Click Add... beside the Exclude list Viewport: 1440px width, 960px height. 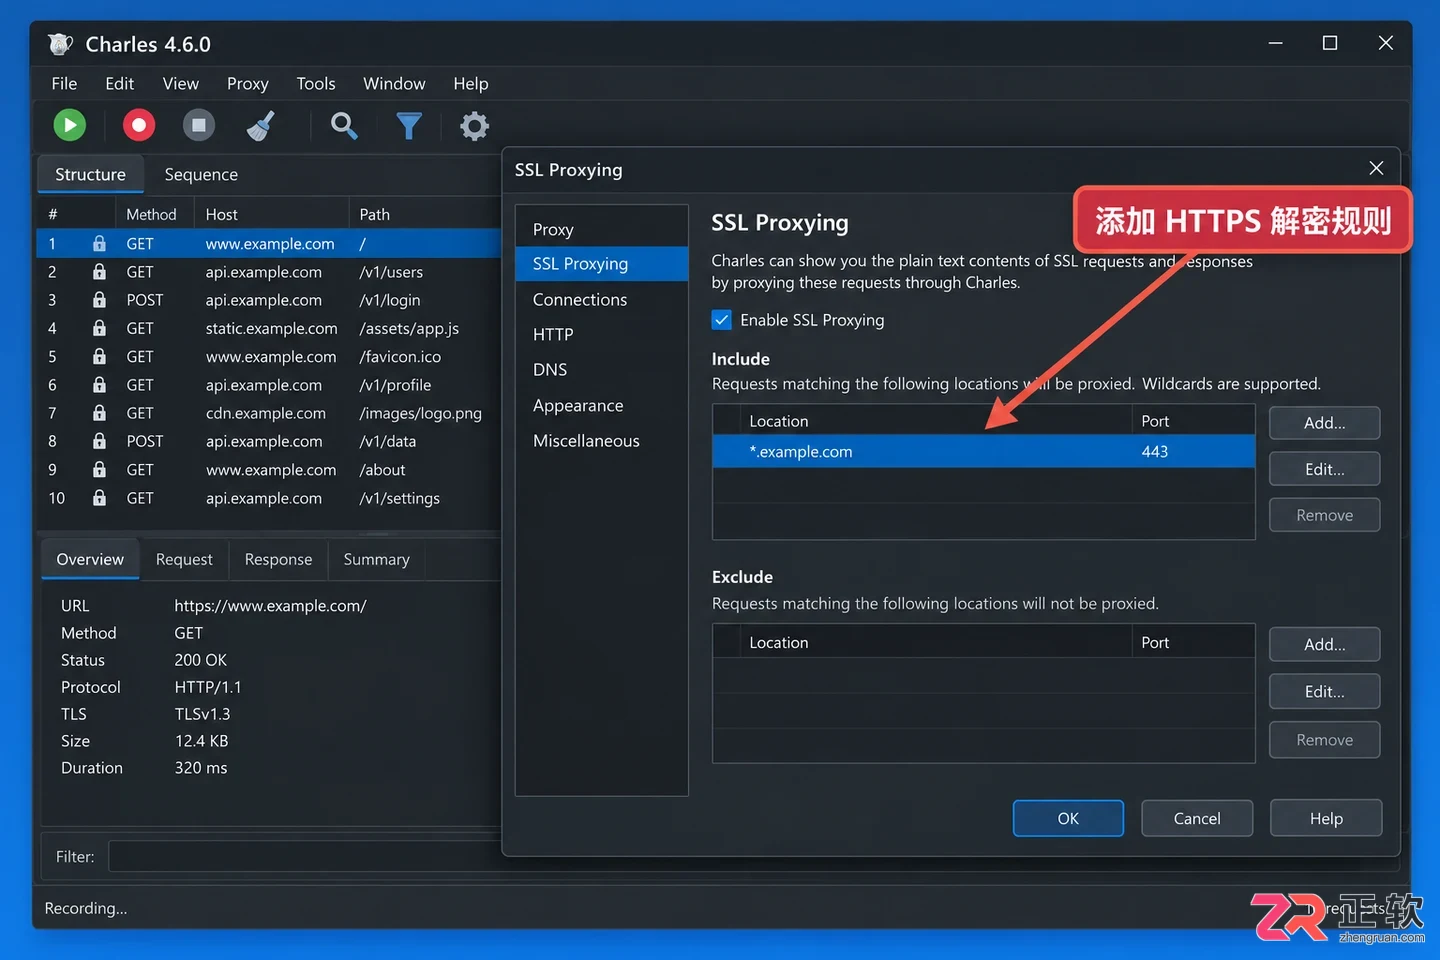(1324, 645)
